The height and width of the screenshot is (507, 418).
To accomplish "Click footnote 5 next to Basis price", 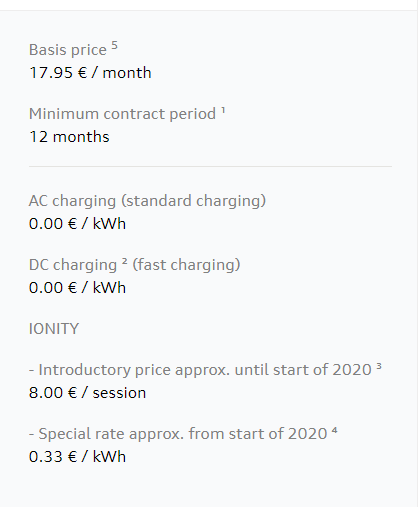I will (114, 45).
